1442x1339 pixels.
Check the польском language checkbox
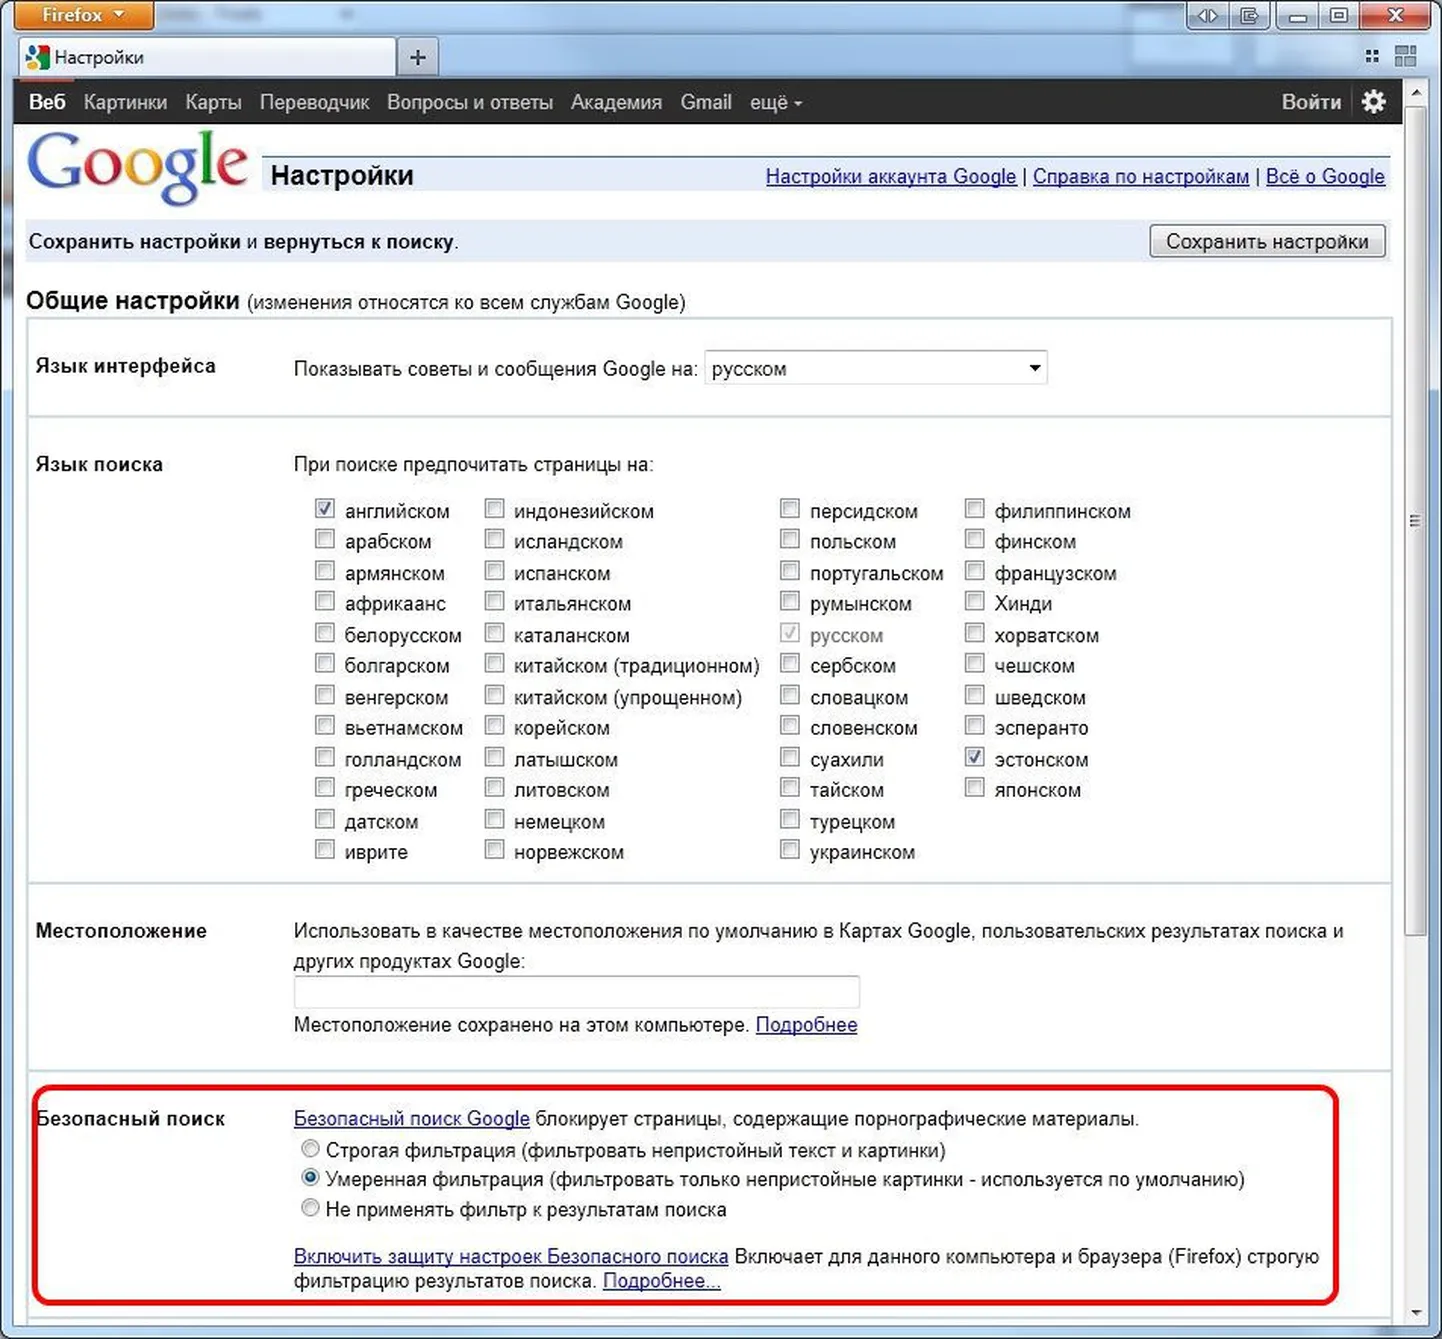(790, 540)
